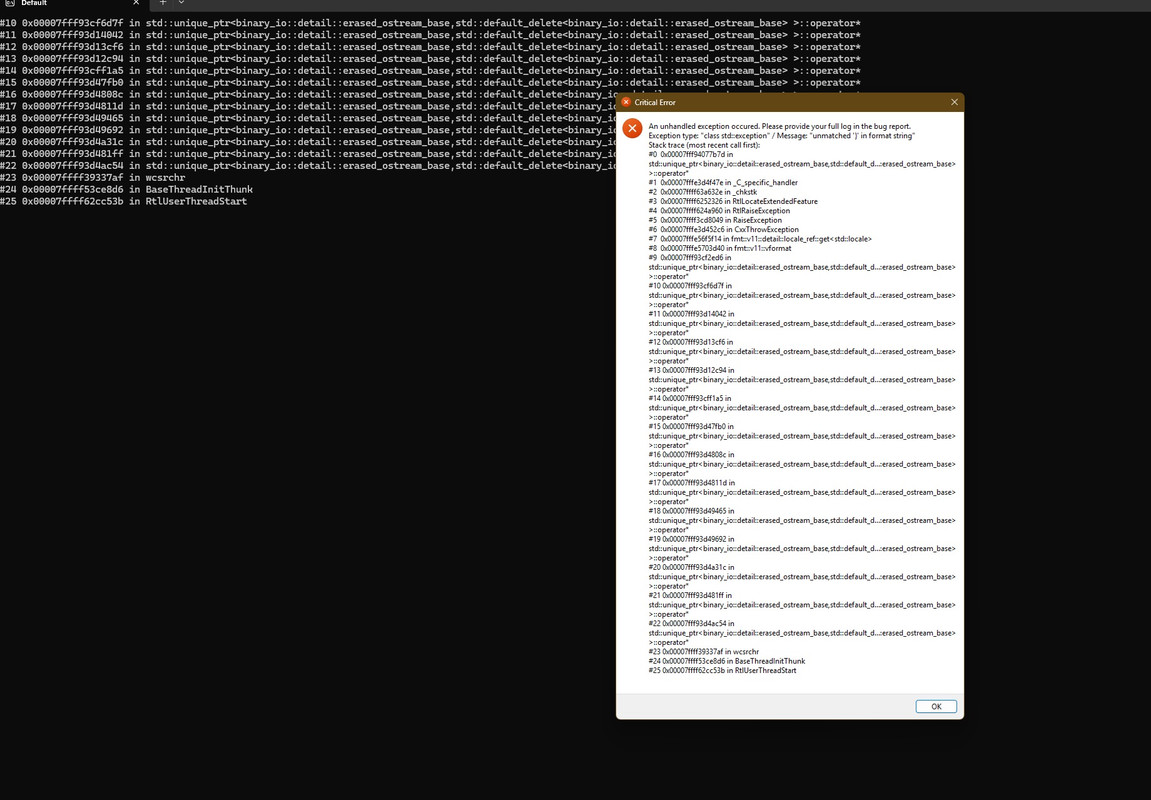Close the Default terminal tab
This screenshot has width=1151, height=800.
136,3
